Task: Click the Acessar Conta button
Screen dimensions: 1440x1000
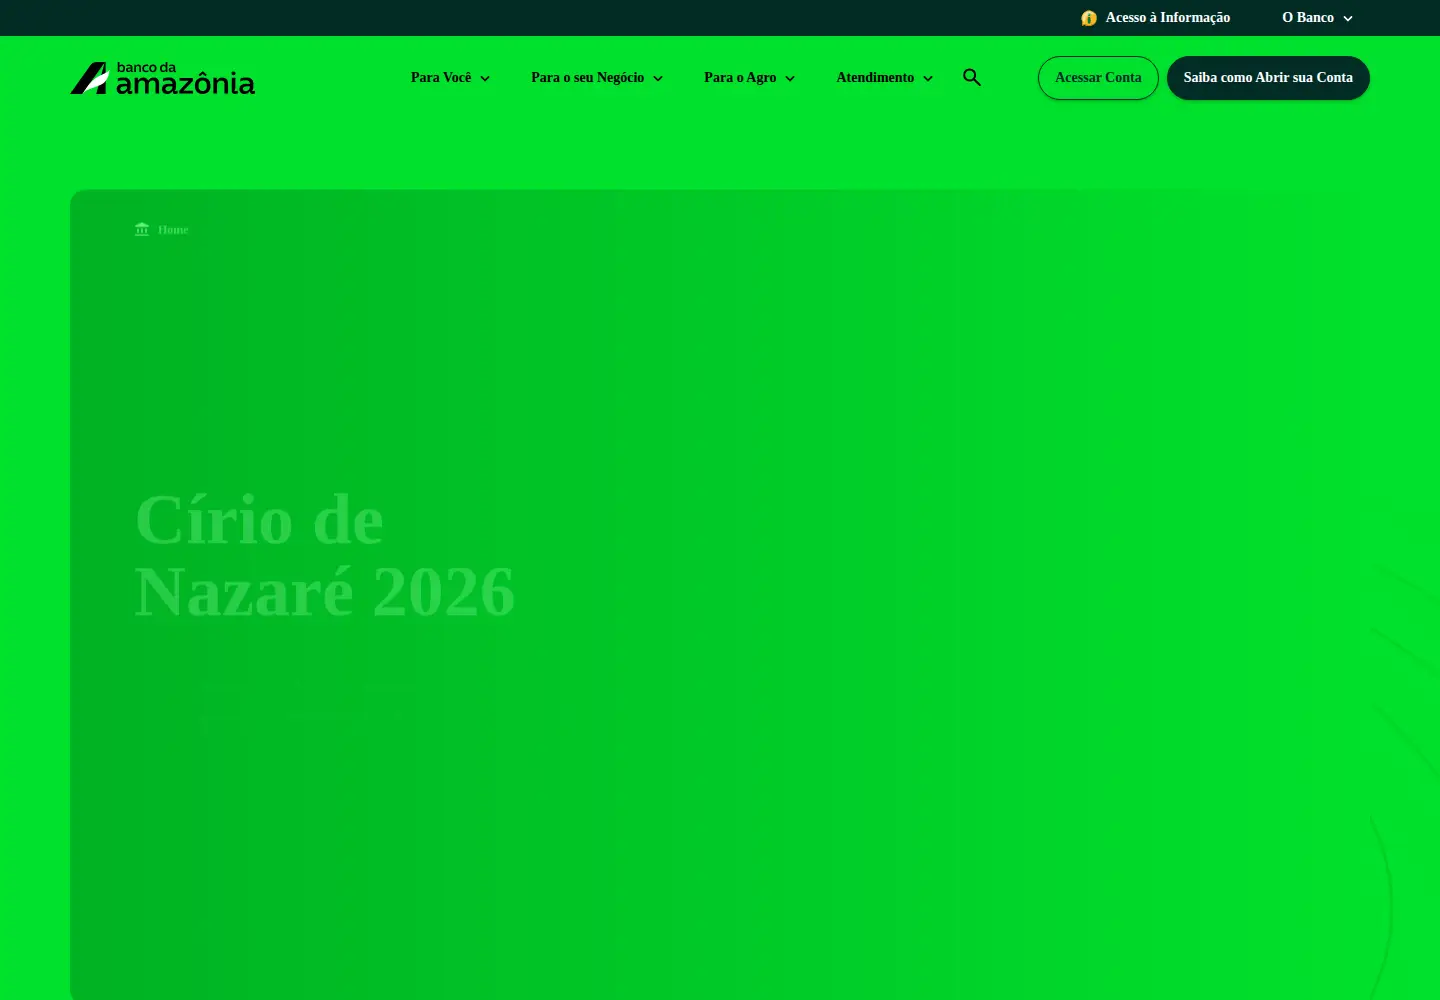Action: 1098,78
